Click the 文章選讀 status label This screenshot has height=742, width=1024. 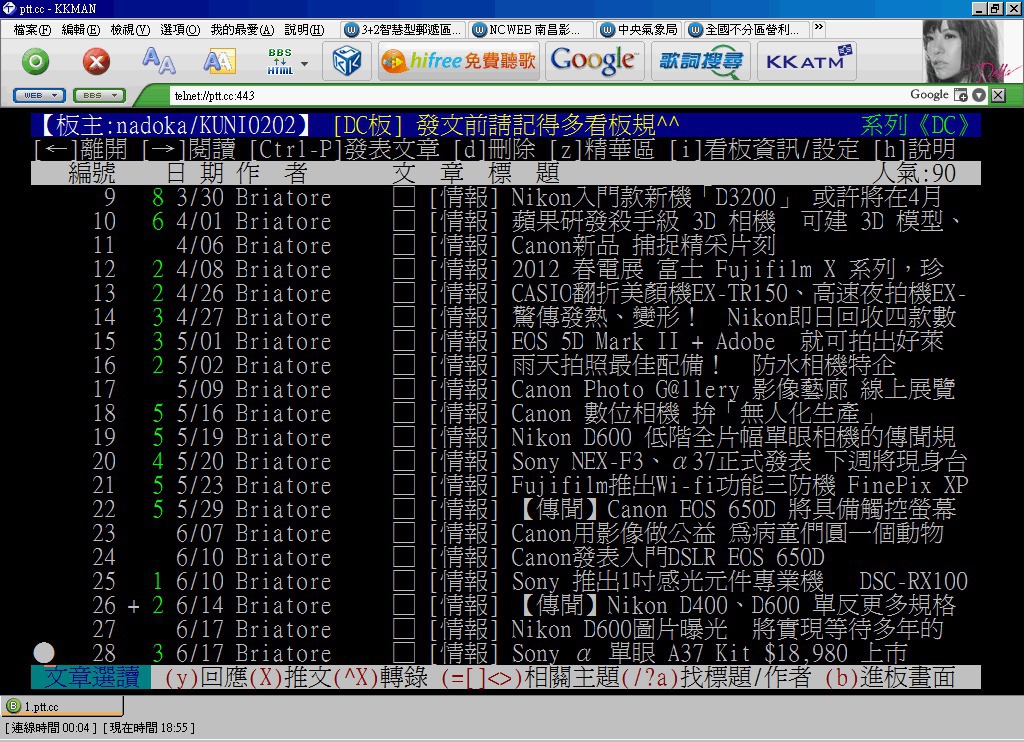click(91, 677)
